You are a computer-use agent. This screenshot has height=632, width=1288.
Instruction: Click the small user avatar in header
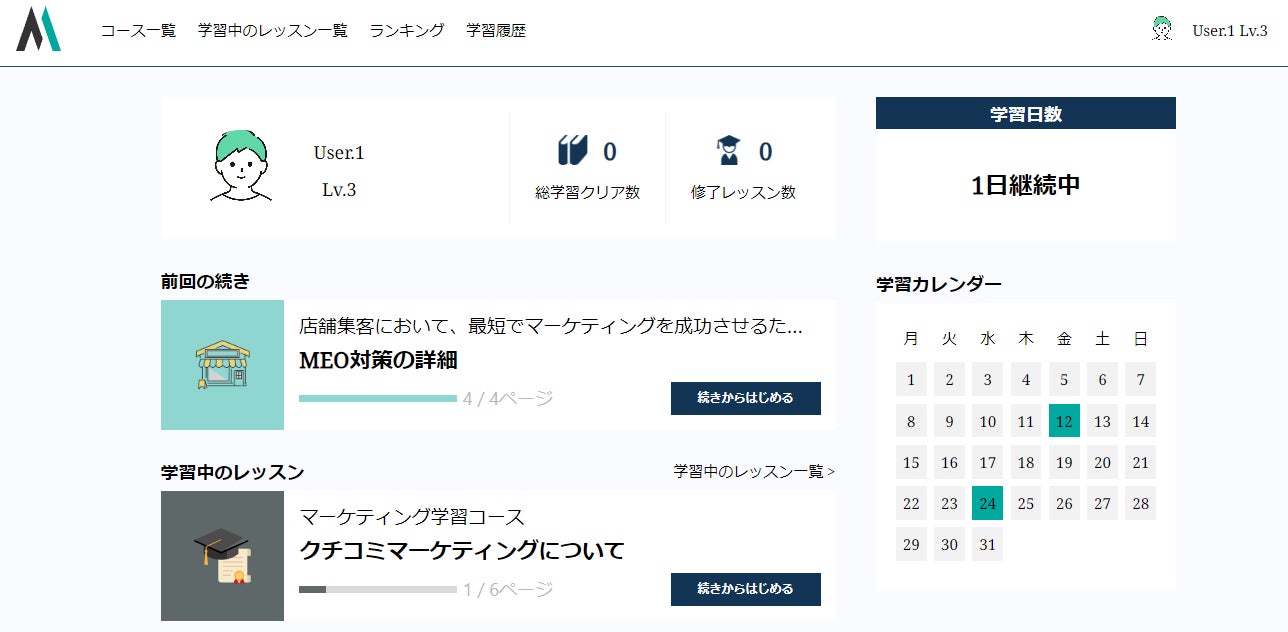pos(1161,29)
